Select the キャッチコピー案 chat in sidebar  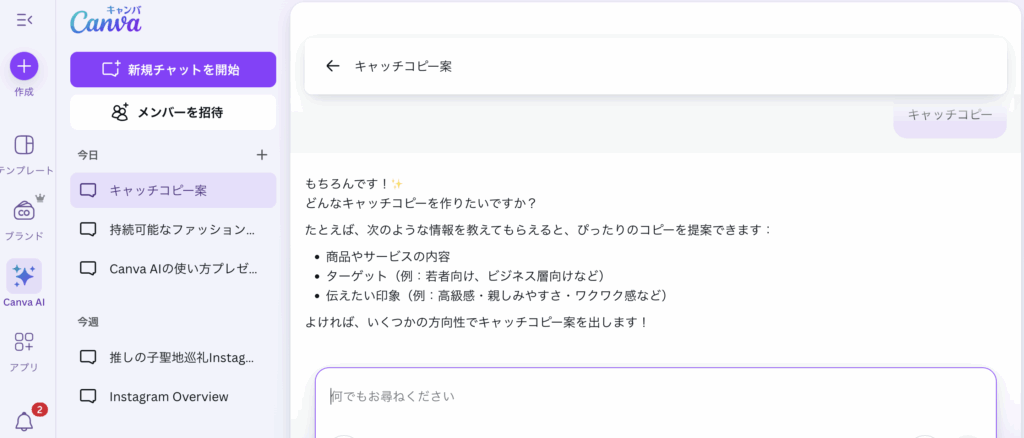173,190
